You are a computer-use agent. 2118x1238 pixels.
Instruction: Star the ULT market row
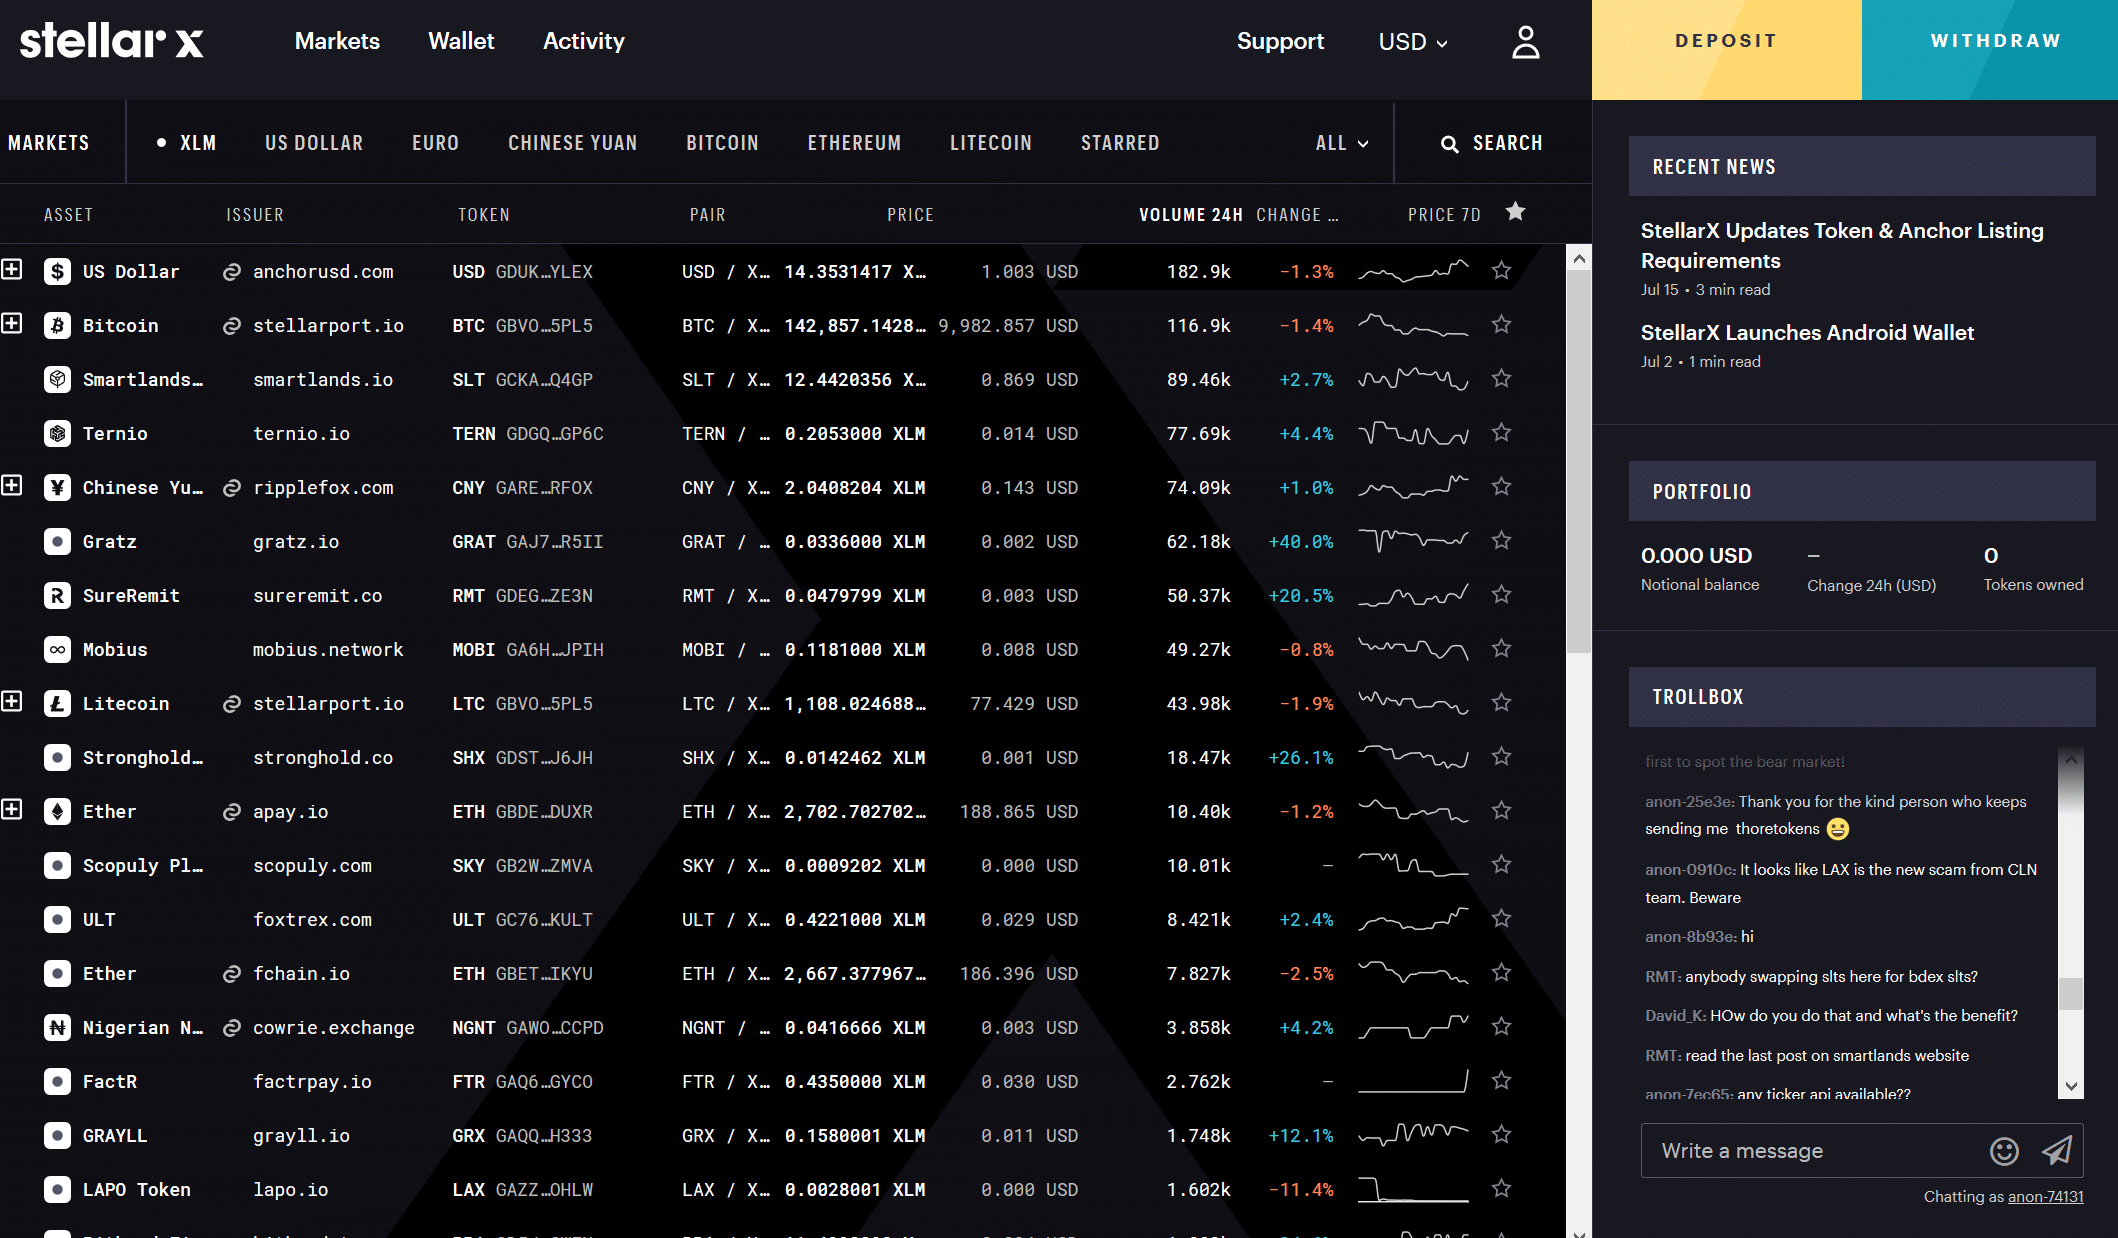[x=1501, y=918]
